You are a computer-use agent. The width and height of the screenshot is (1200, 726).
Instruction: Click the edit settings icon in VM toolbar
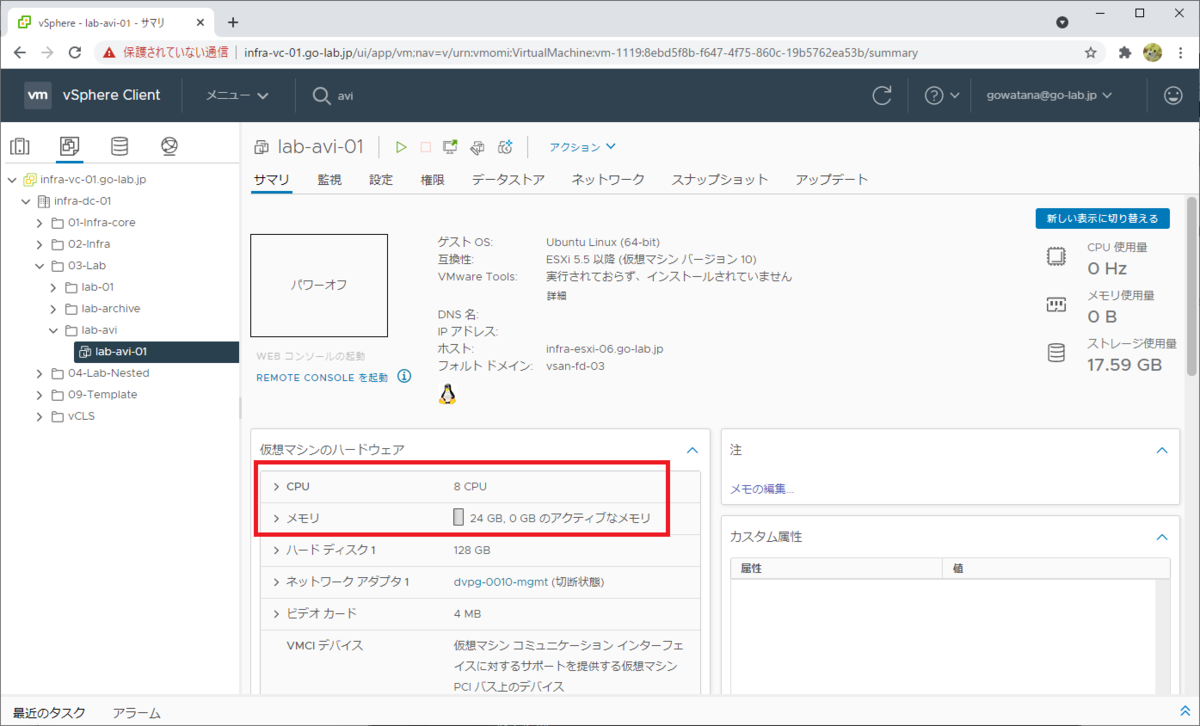click(x=477, y=147)
